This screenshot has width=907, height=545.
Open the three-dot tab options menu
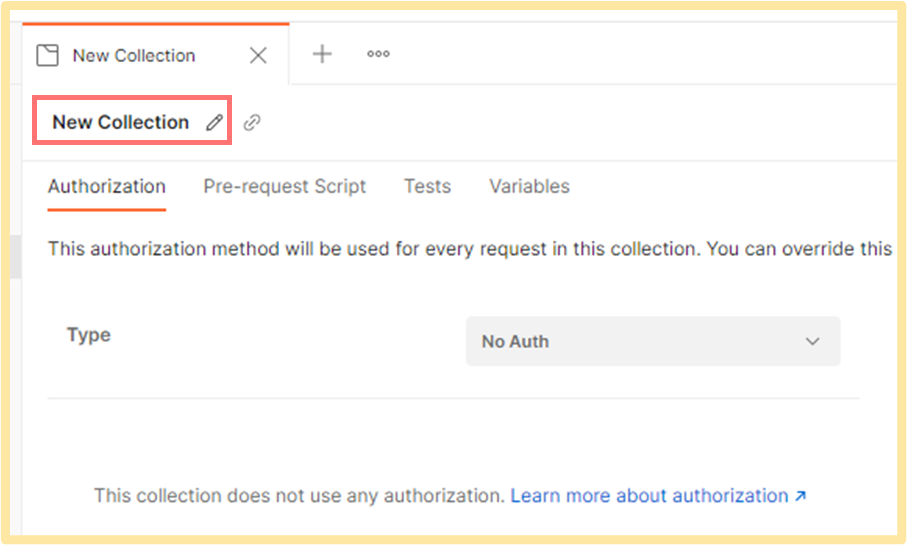(378, 54)
